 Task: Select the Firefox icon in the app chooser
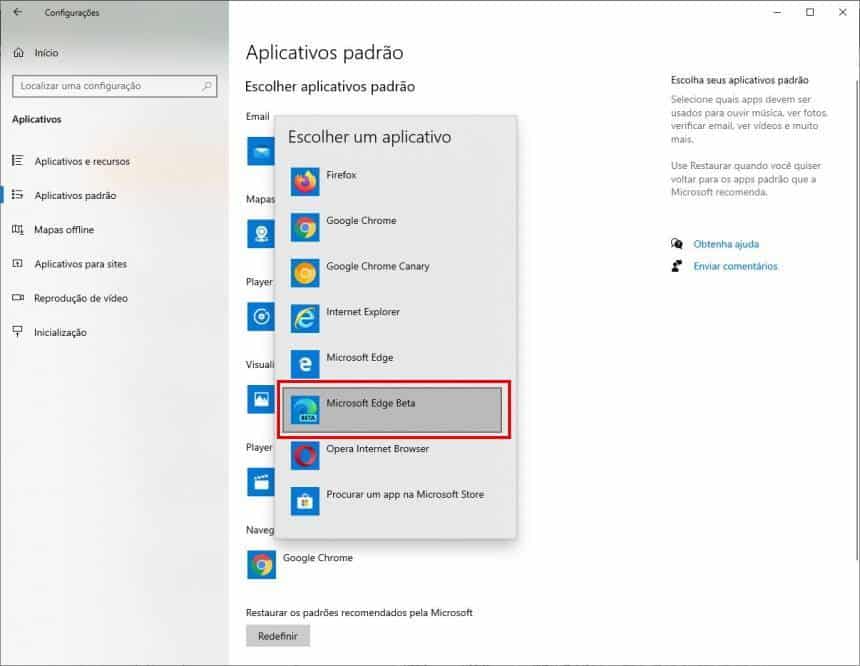point(305,182)
